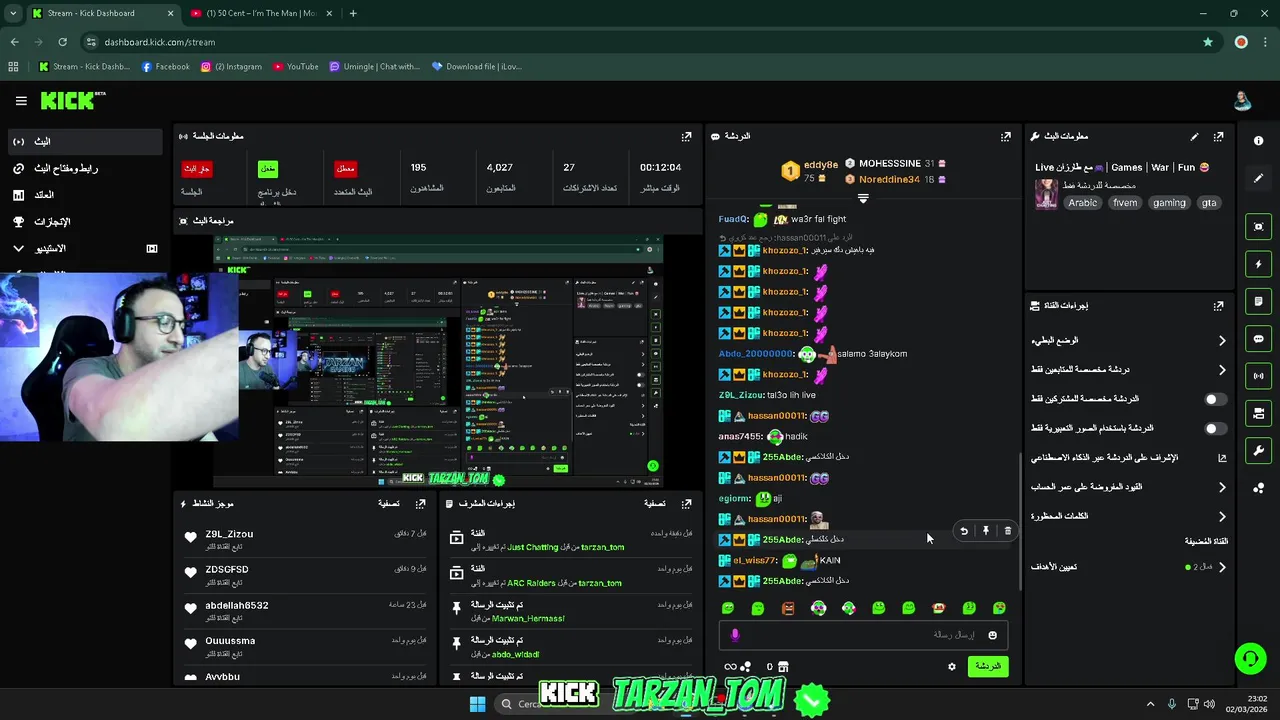This screenshot has height=720, width=1280.
Task: Select the Arabic tag
Action: click(x=1083, y=203)
